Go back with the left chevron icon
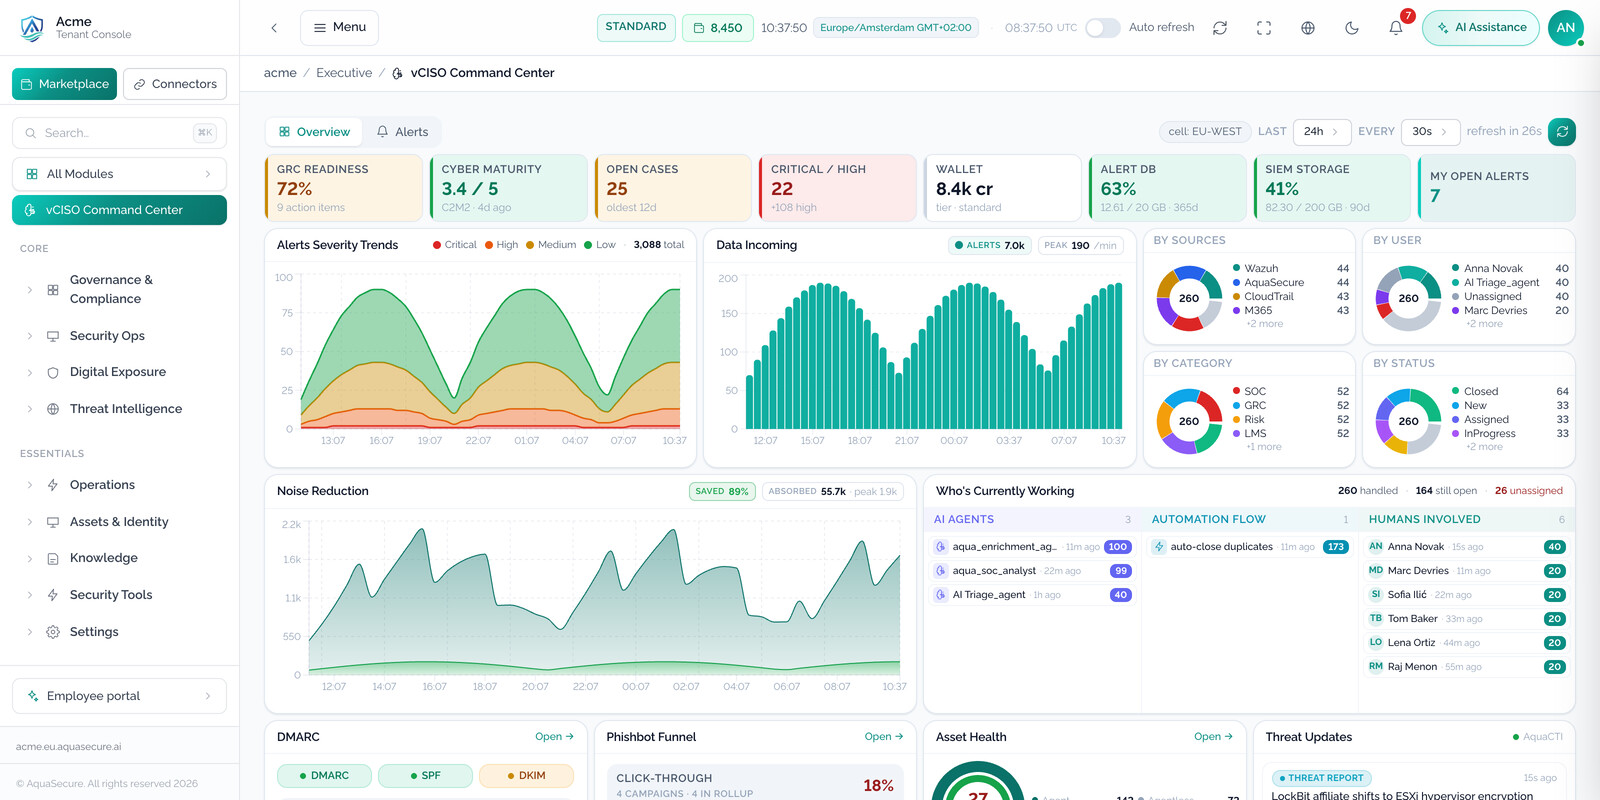 (x=274, y=28)
